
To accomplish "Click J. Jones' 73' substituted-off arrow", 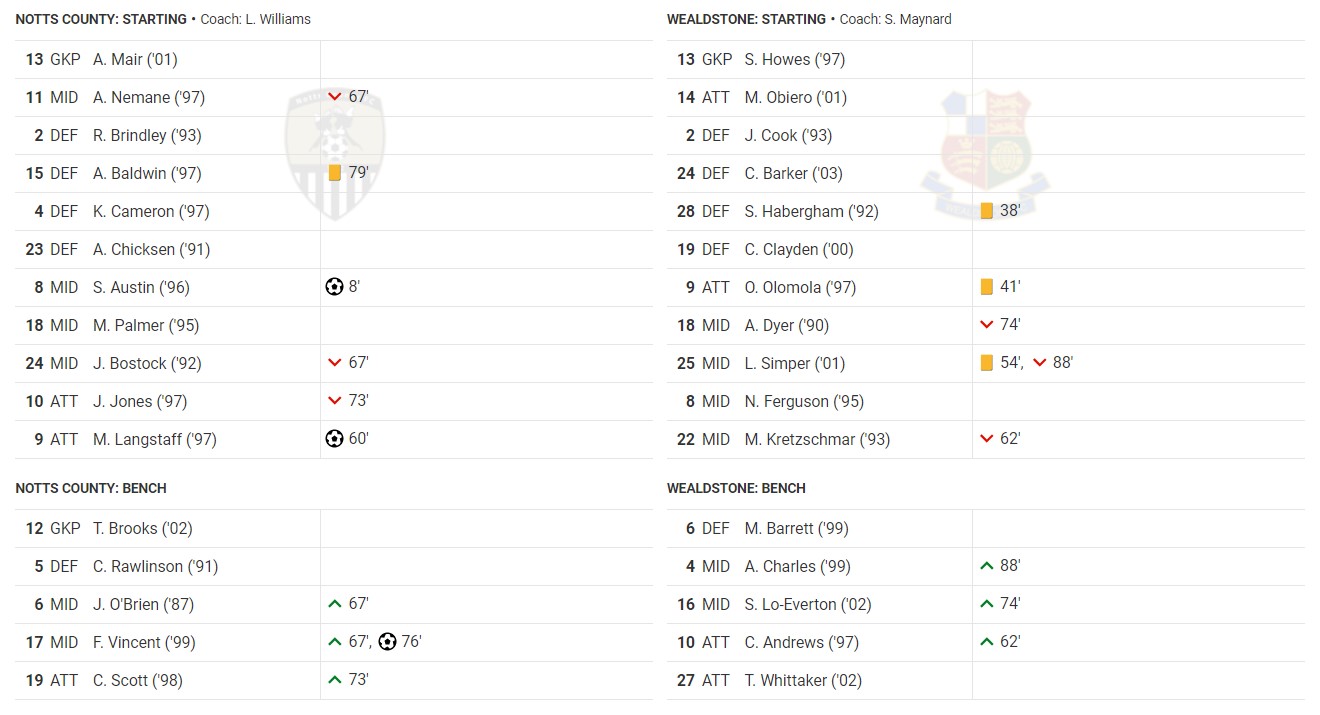I will pos(335,401).
